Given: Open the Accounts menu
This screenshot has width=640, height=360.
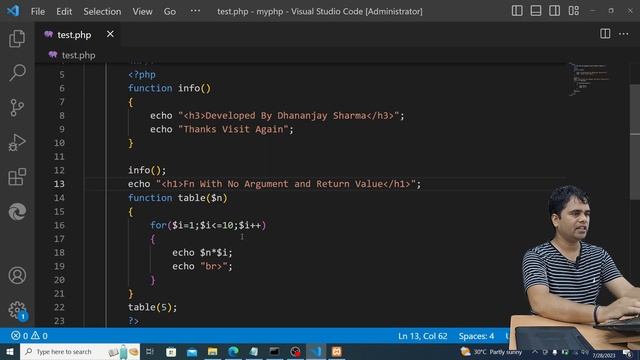Looking at the screenshot, I should (17, 276).
